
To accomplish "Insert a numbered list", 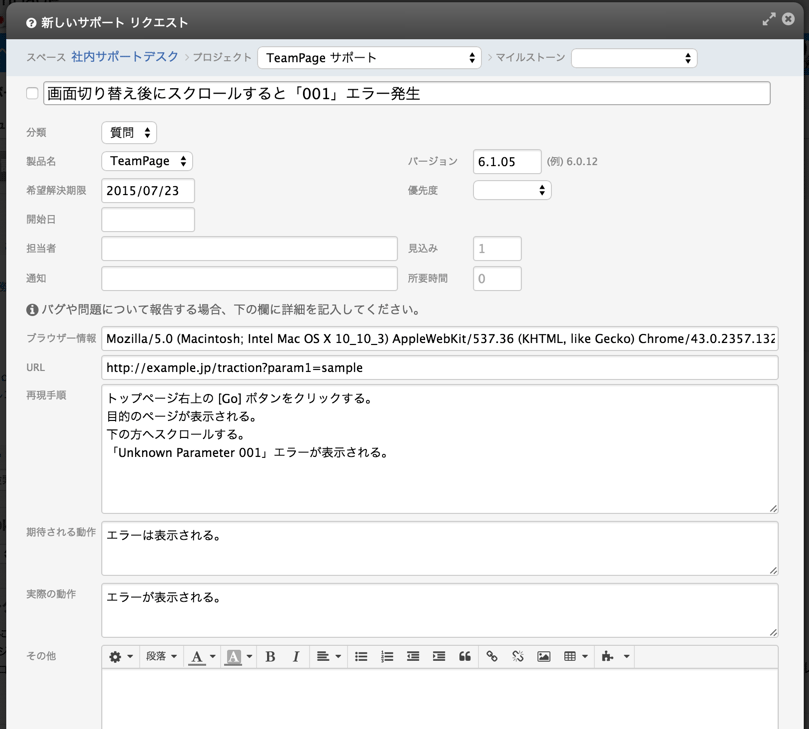I will click(x=387, y=656).
